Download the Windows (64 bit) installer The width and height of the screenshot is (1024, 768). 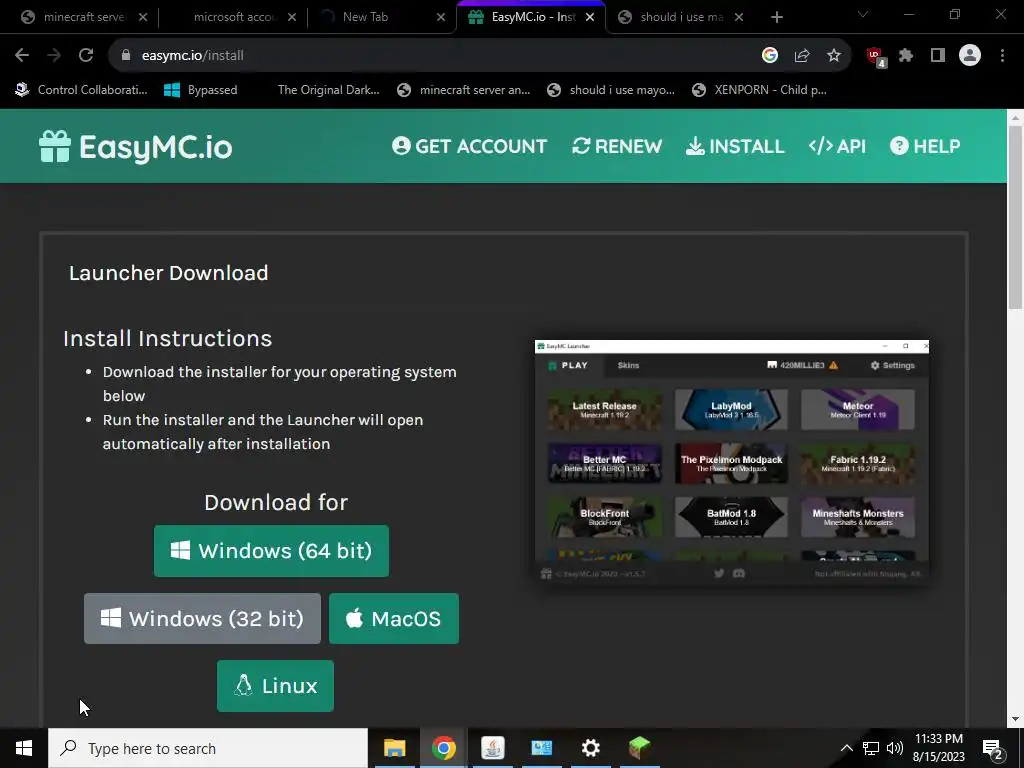click(x=272, y=551)
